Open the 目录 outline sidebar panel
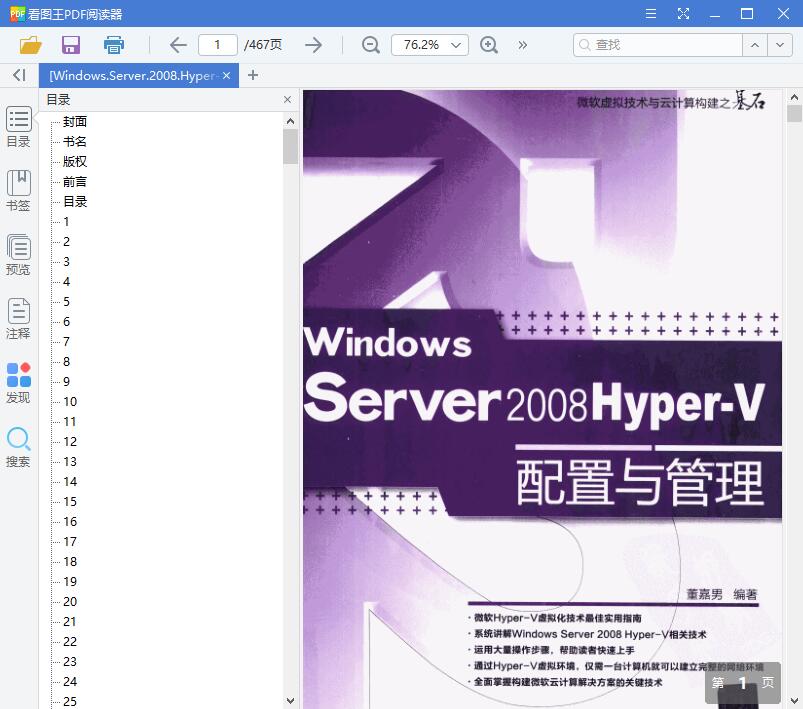 pos(18,128)
